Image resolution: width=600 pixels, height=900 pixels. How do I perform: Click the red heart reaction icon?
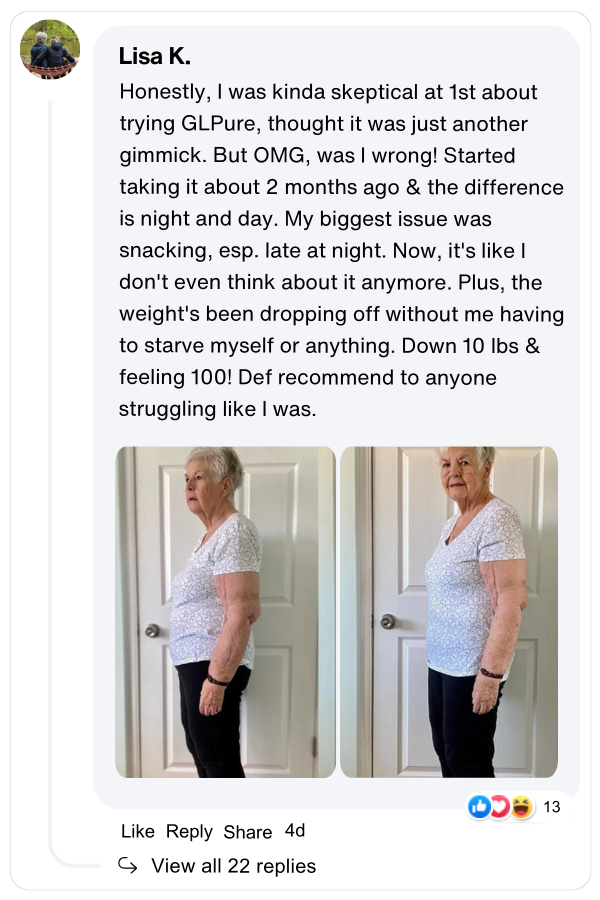click(500, 807)
